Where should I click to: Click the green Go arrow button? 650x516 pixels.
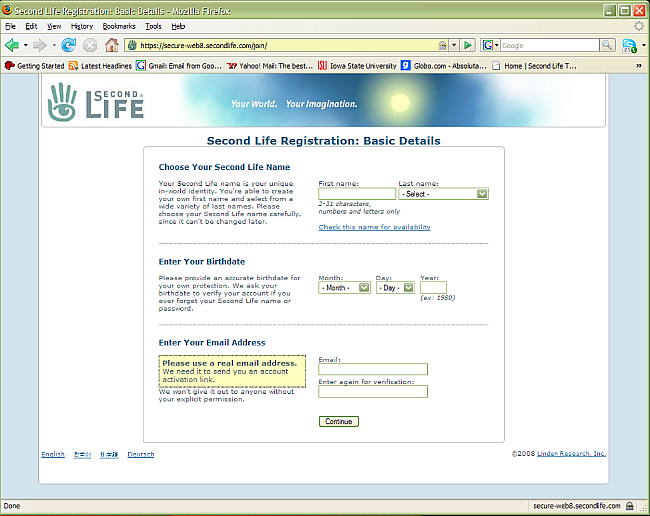tap(468, 45)
